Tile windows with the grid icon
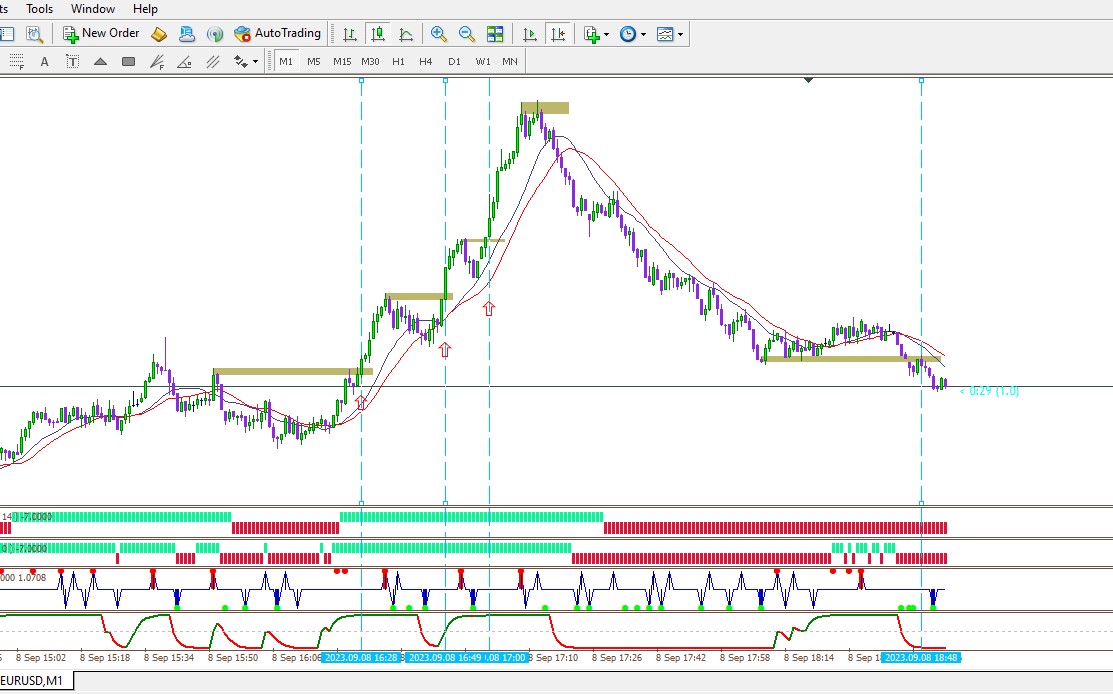The height and width of the screenshot is (694, 1113). coord(495,33)
